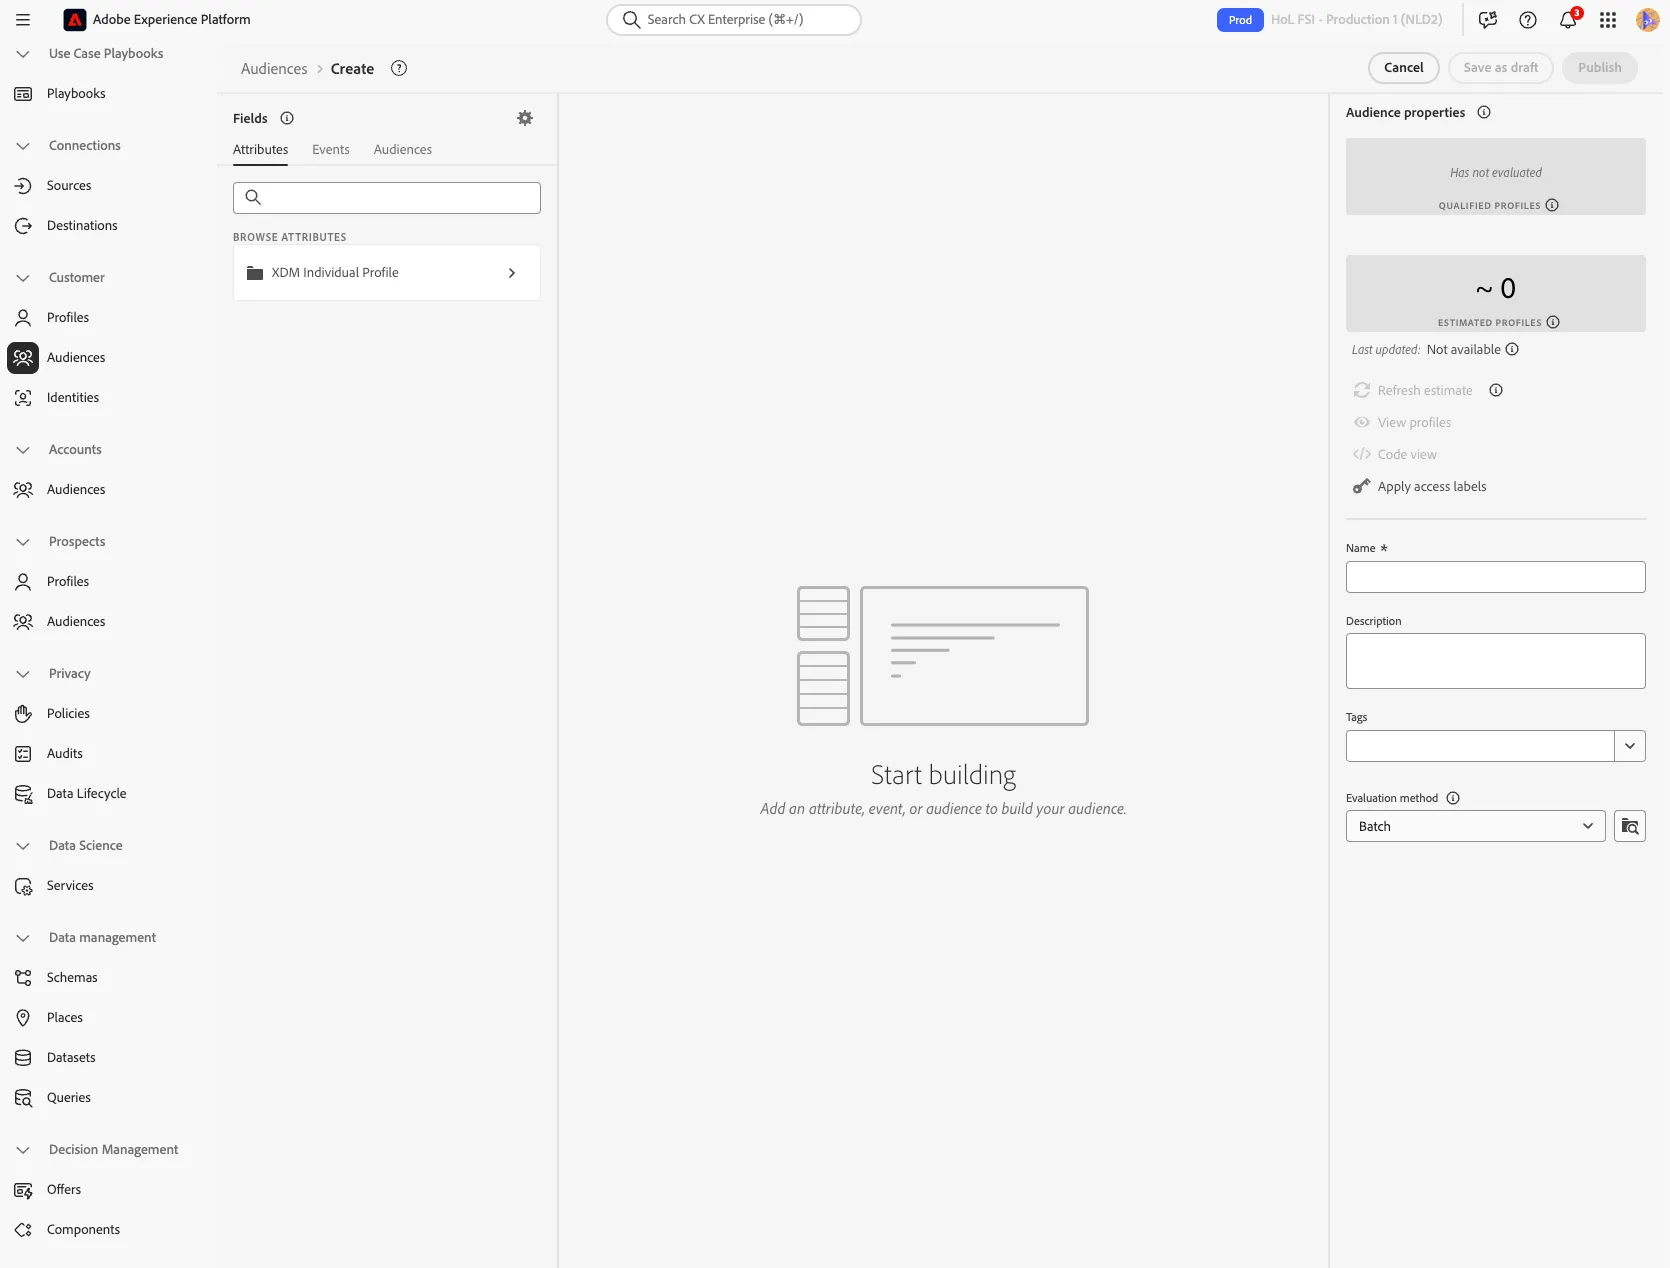This screenshot has height=1268, width=1670.
Task: Click the Refresh estimate info icon
Action: (1496, 390)
